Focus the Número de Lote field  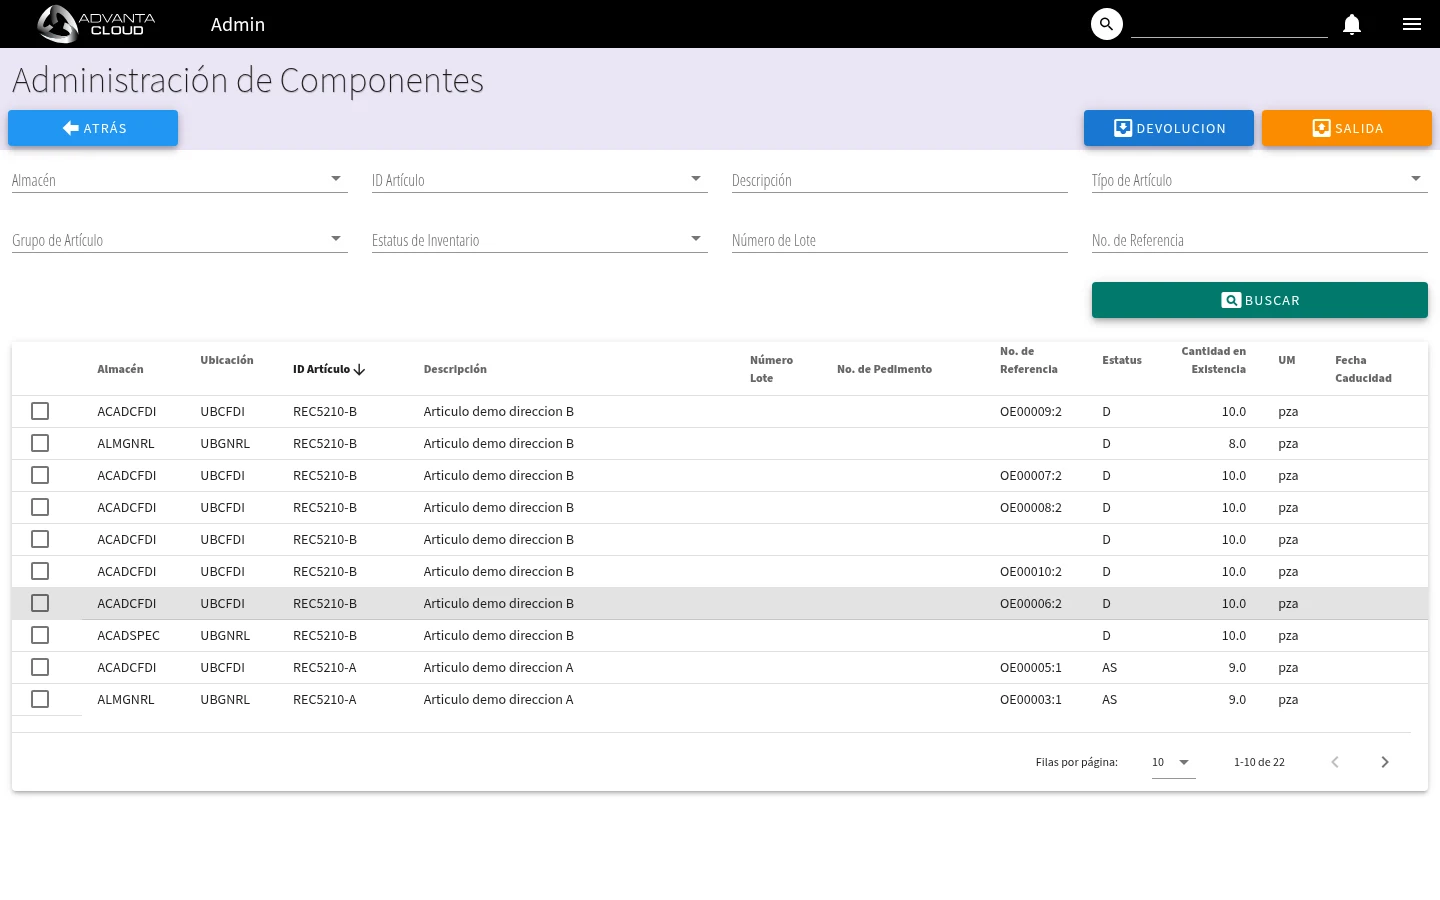click(x=900, y=240)
